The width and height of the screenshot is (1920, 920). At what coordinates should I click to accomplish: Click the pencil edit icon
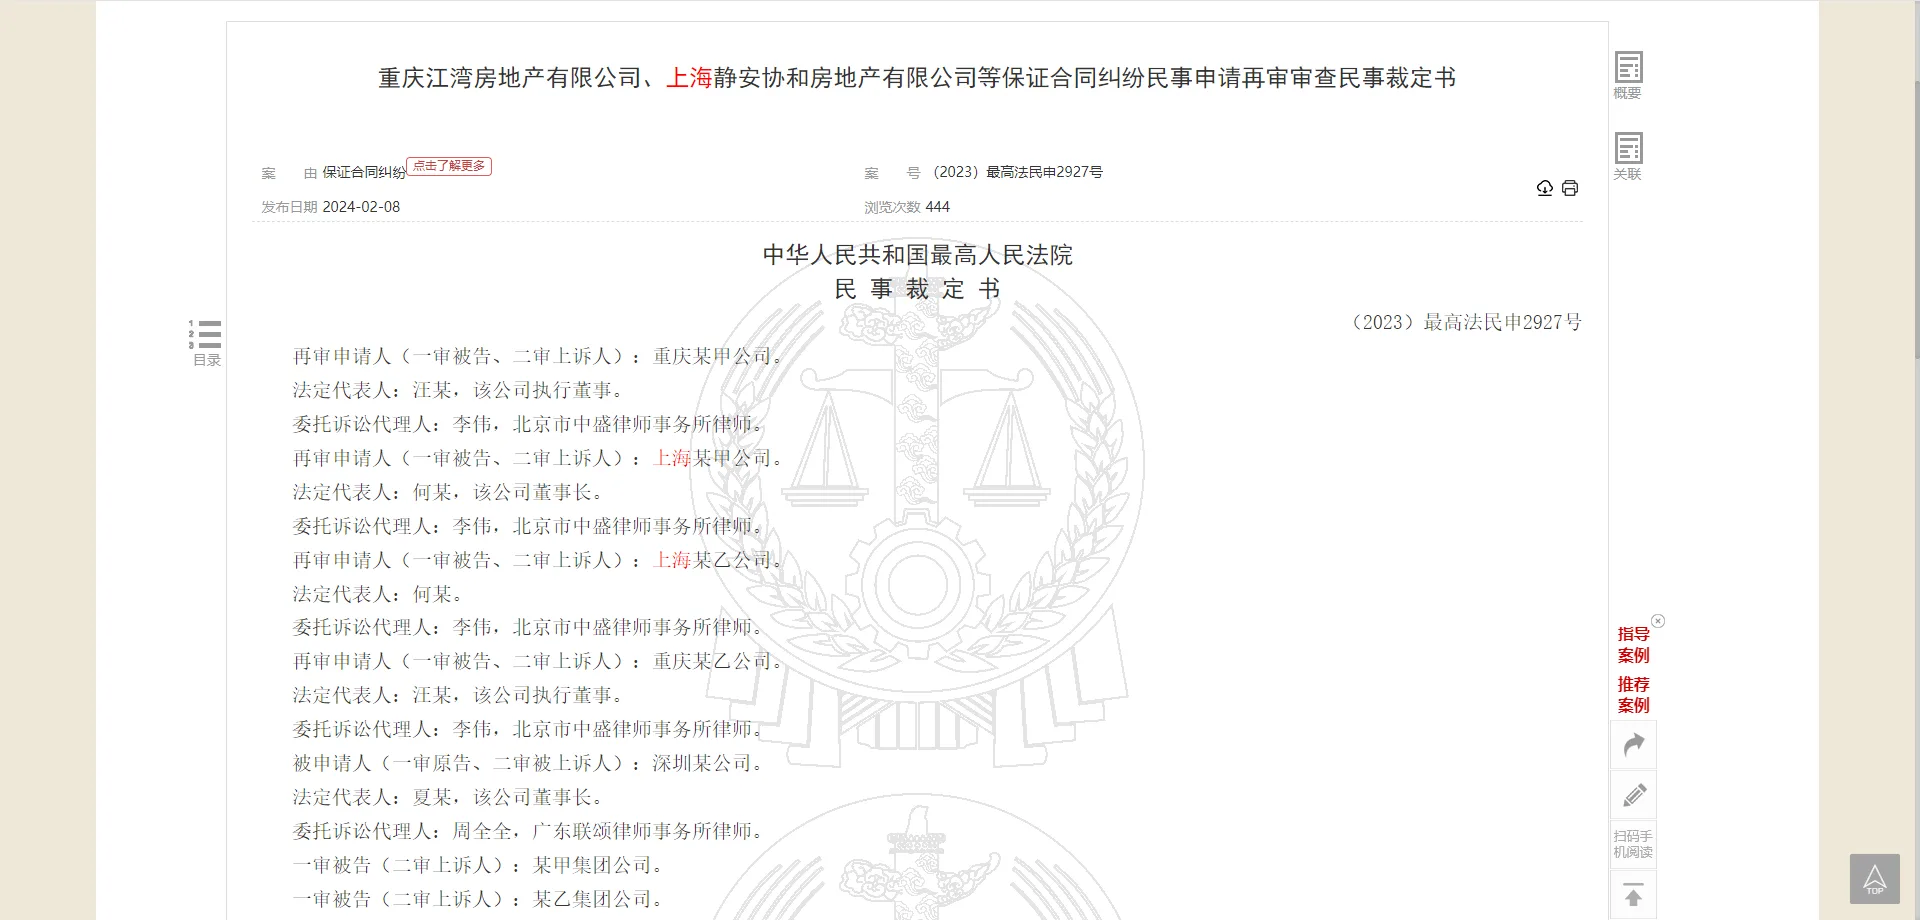1634,796
